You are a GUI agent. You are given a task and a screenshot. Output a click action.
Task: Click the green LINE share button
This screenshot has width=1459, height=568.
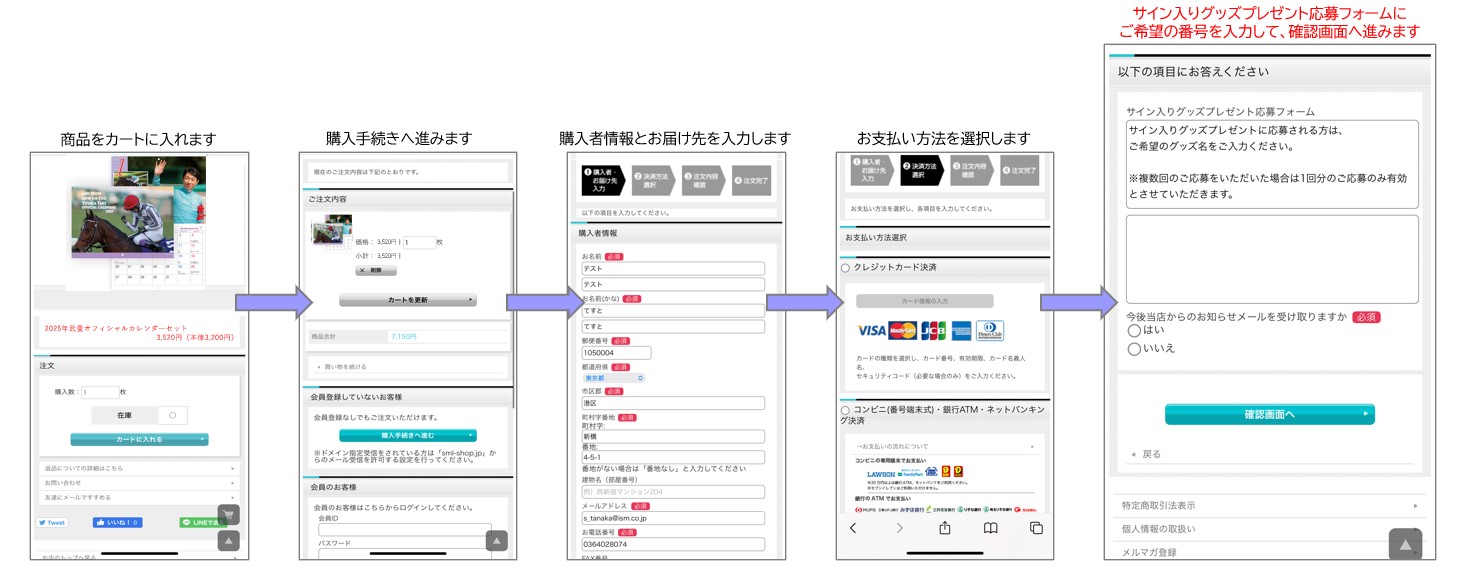pyautogui.click(x=203, y=522)
